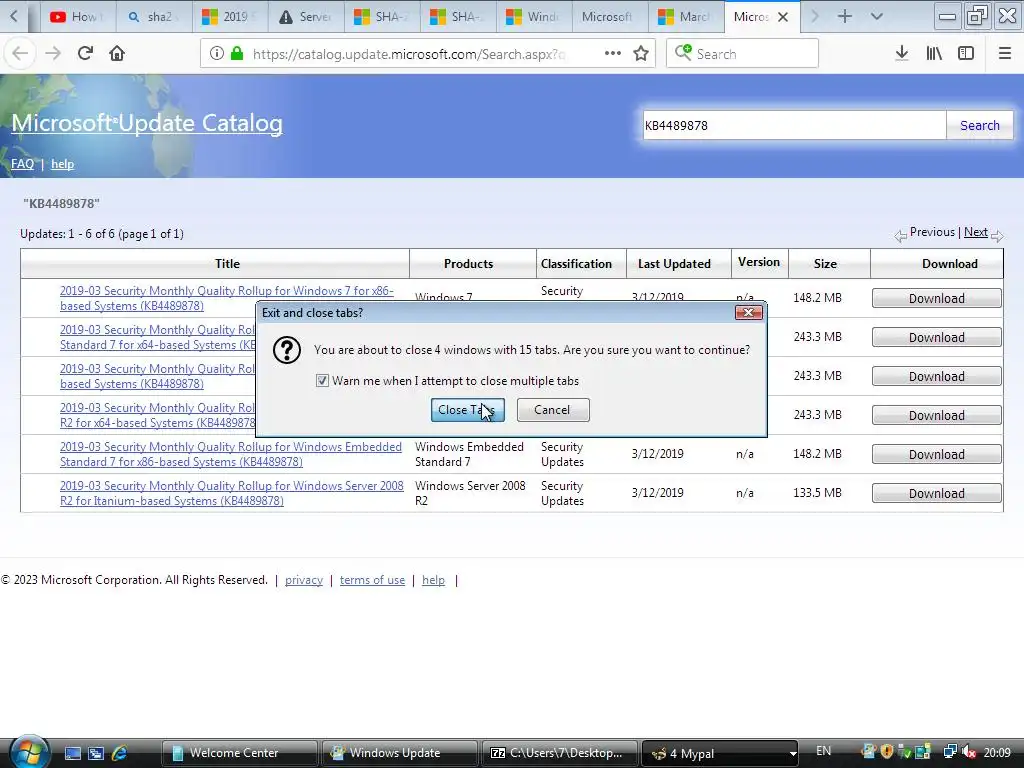
Task: Click the catalog Search button
Action: pos(980,125)
